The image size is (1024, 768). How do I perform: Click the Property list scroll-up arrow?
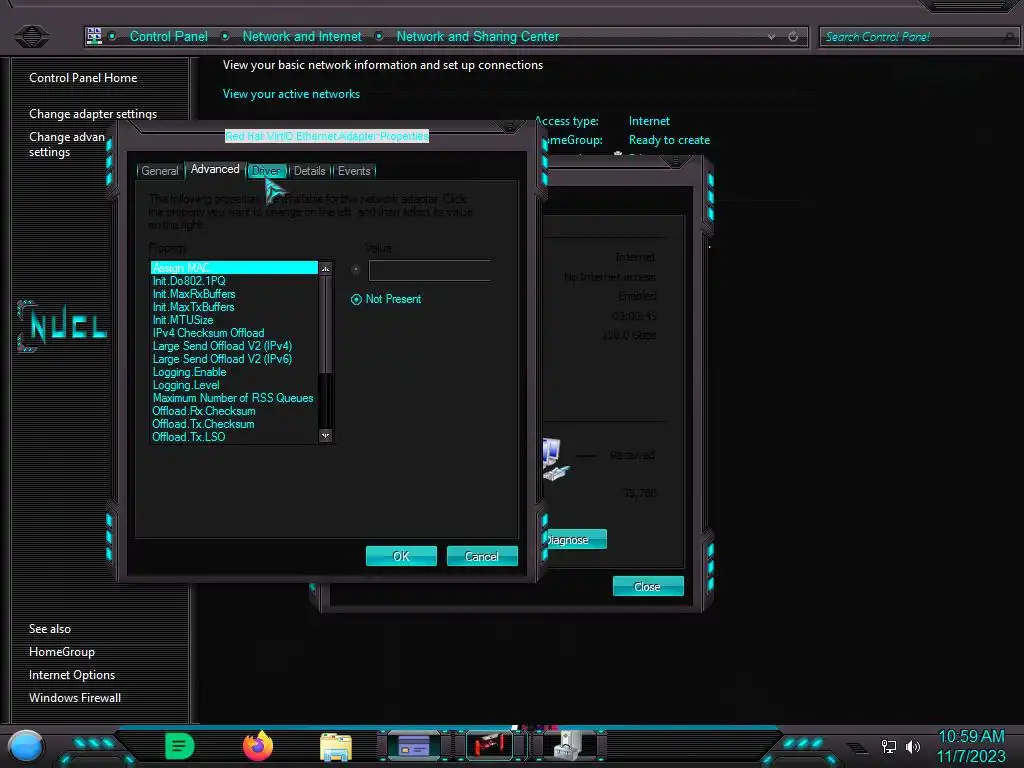tap(325, 268)
